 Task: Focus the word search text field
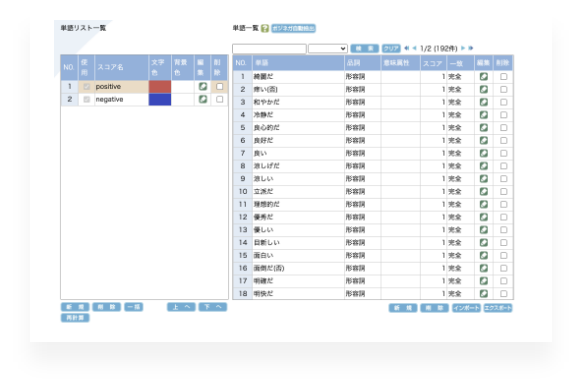269,49
